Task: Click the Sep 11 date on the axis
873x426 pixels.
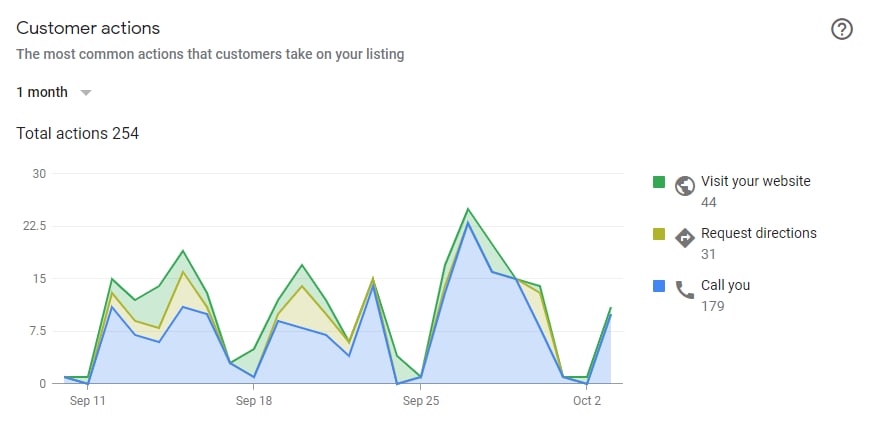Action: [88, 401]
